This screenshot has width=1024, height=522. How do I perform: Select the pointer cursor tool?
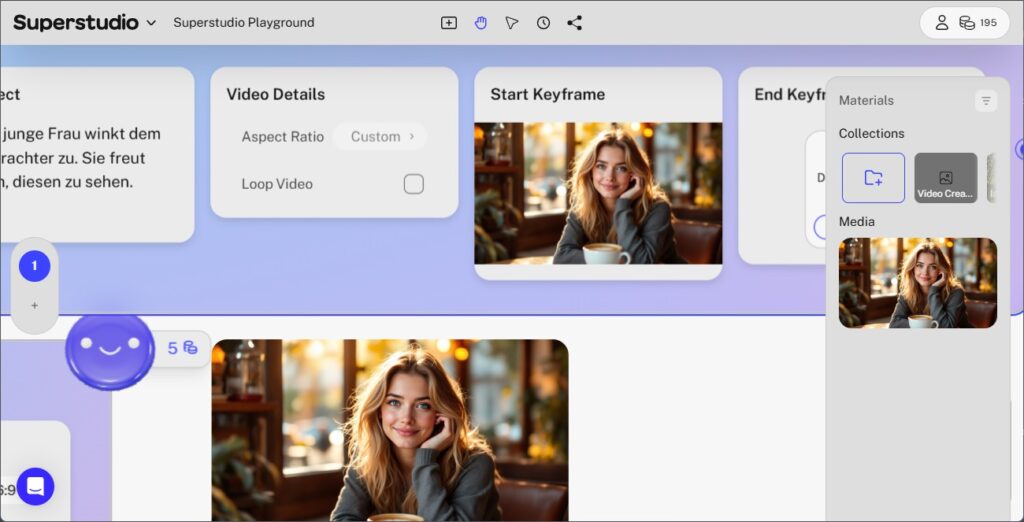coord(512,23)
